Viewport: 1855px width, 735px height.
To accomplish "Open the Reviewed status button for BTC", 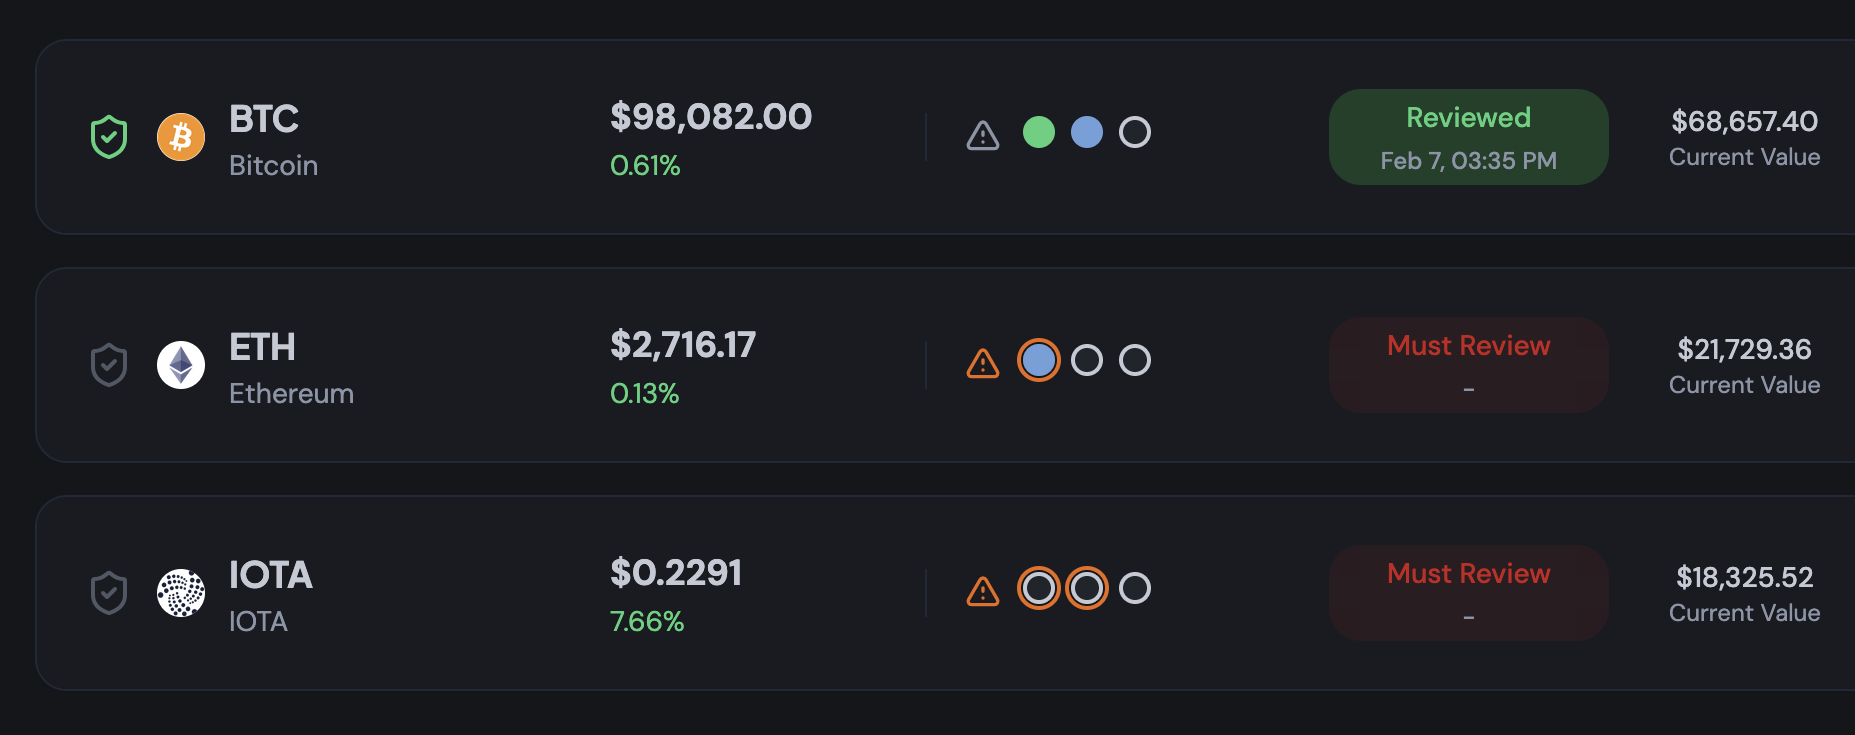I will tap(1468, 137).
